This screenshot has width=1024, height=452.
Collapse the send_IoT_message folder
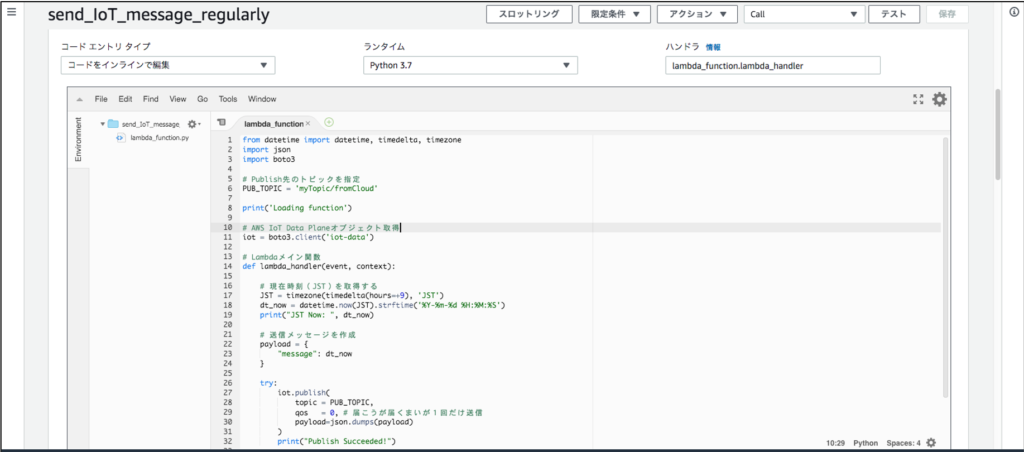[103, 124]
